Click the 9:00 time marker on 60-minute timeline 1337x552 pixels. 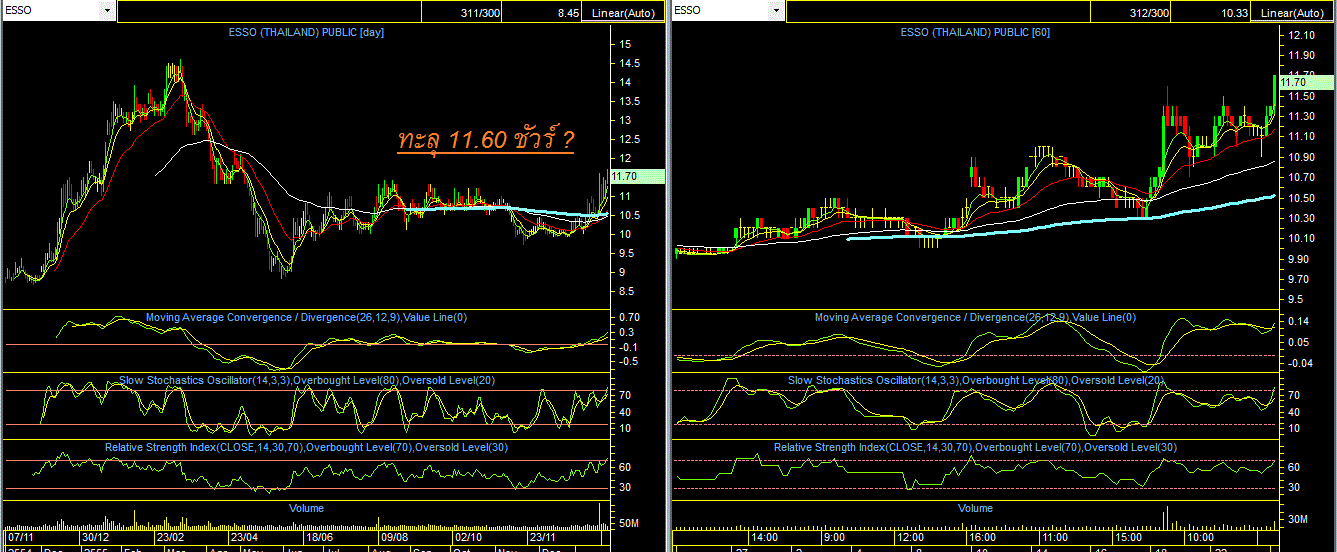click(x=834, y=537)
